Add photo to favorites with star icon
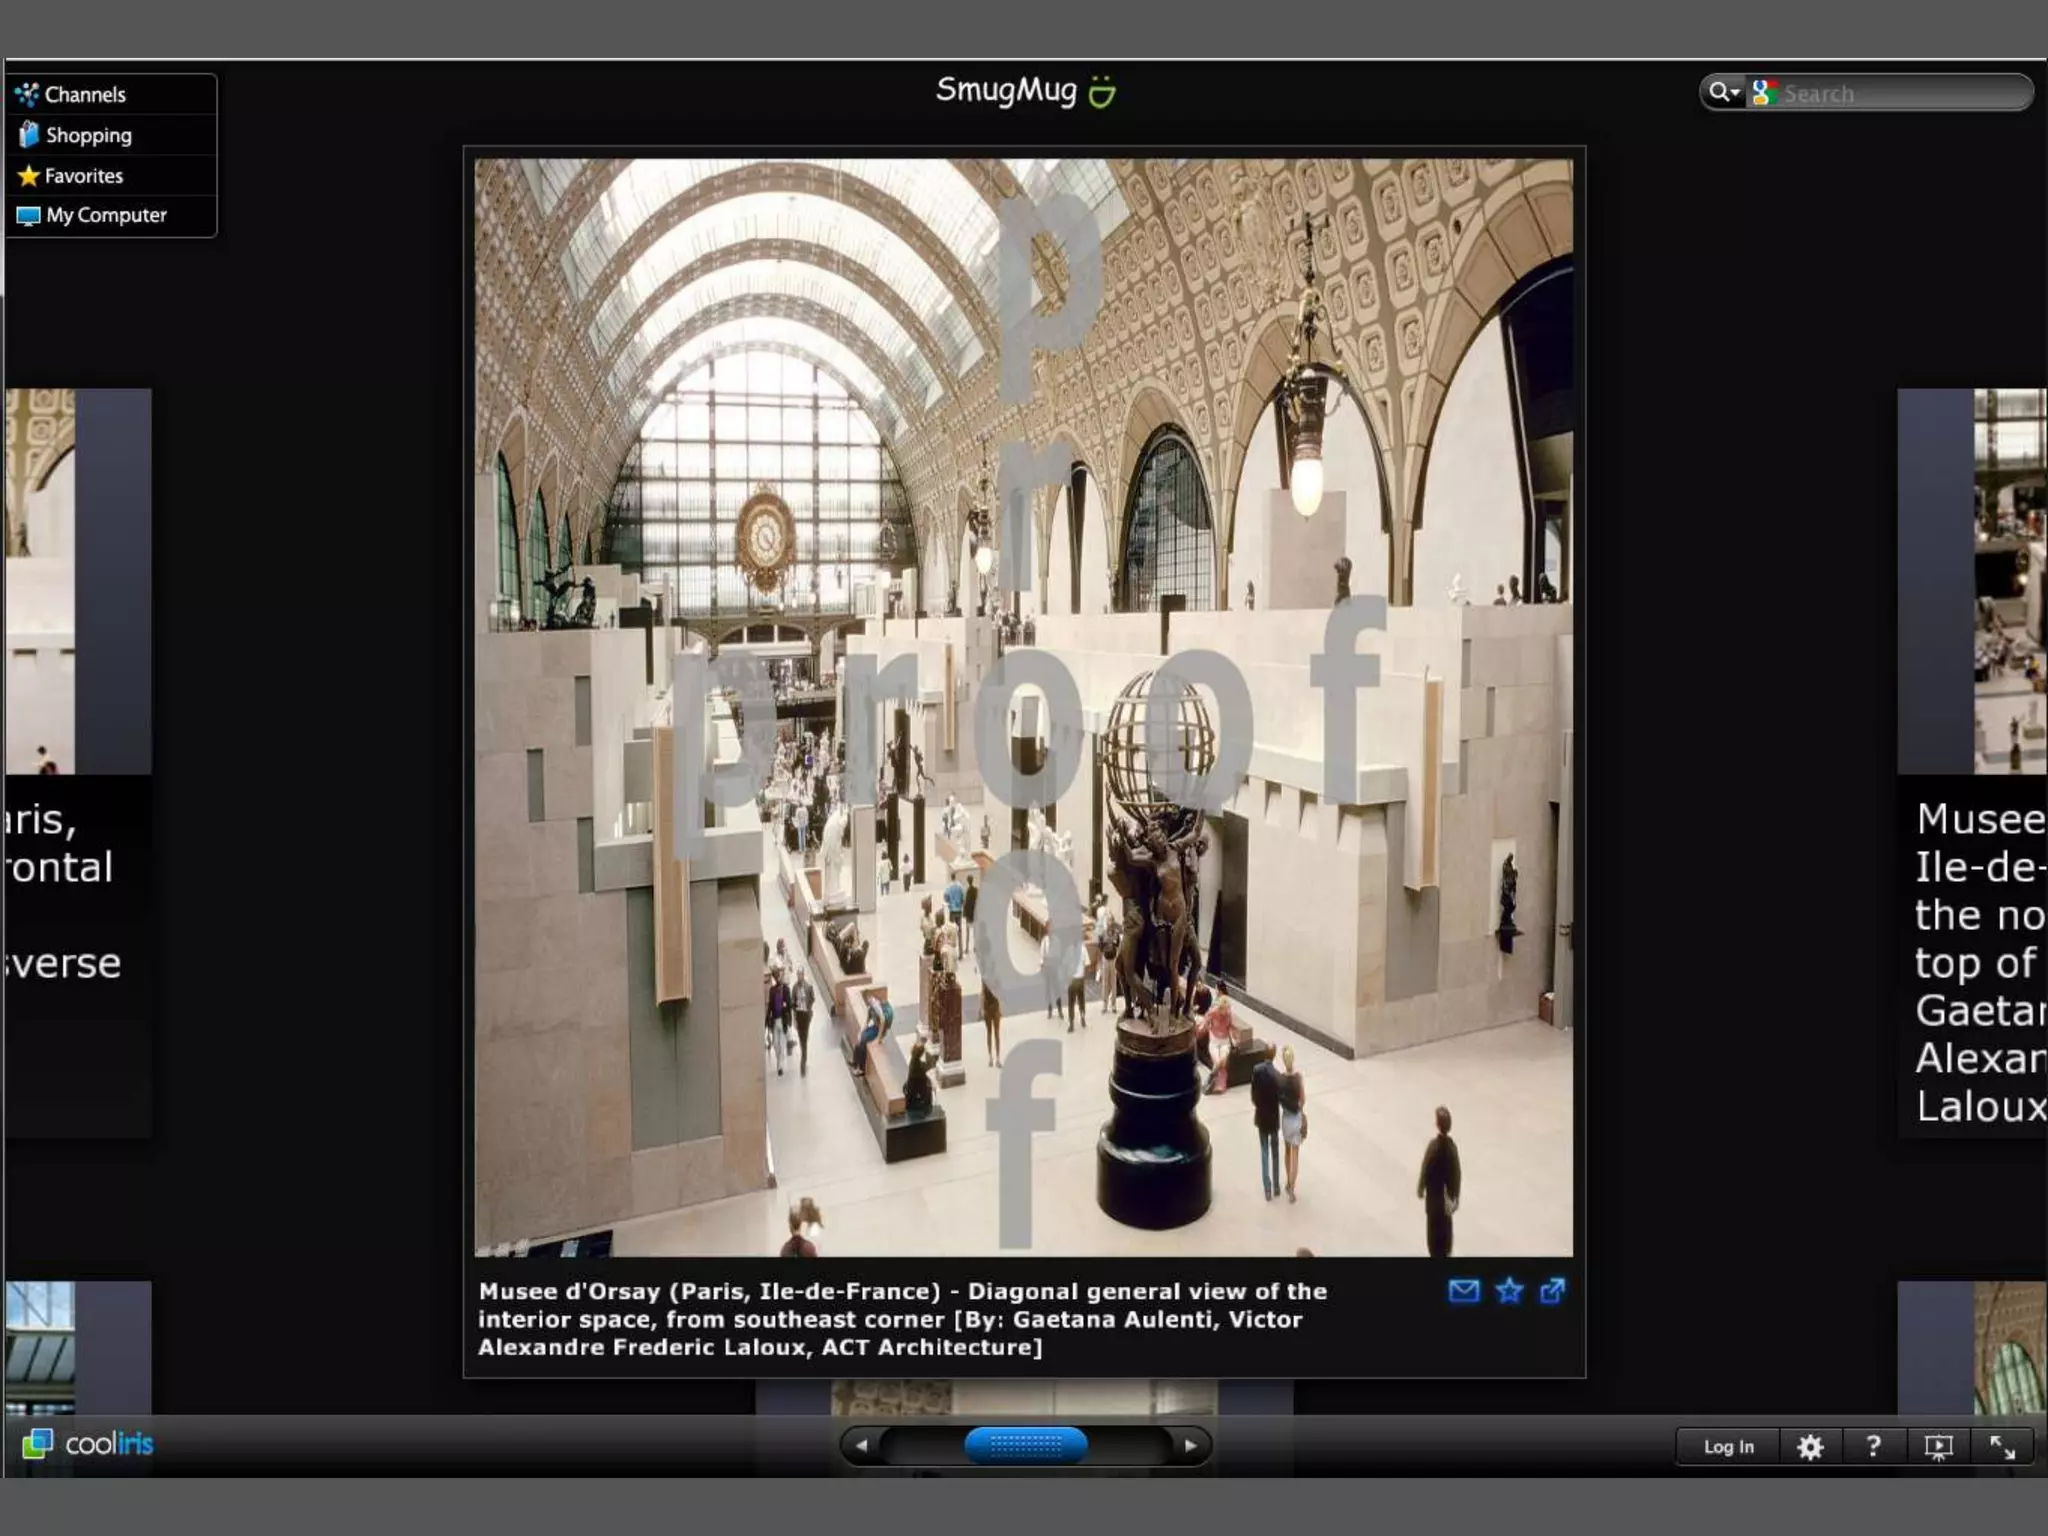 (1509, 1291)
